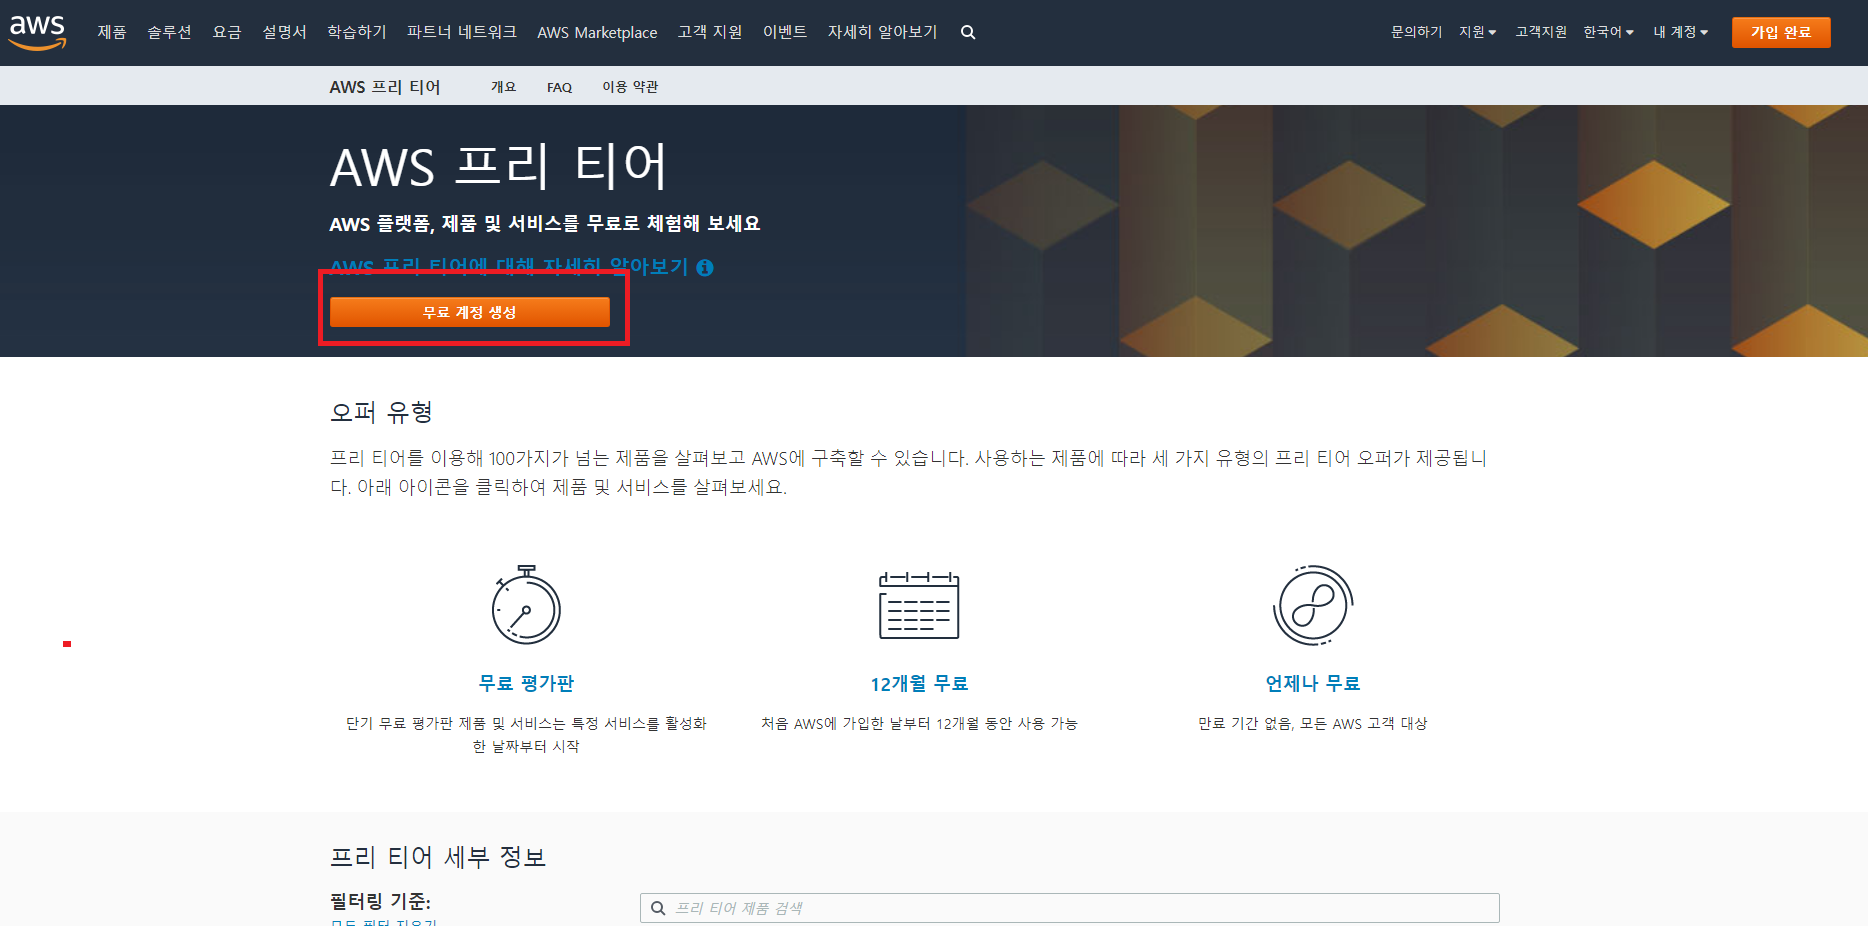The height and width of the screenshot is (926, 1868).
Task: Open the search magnifier icon in top navigation
Action: [968, 32]
